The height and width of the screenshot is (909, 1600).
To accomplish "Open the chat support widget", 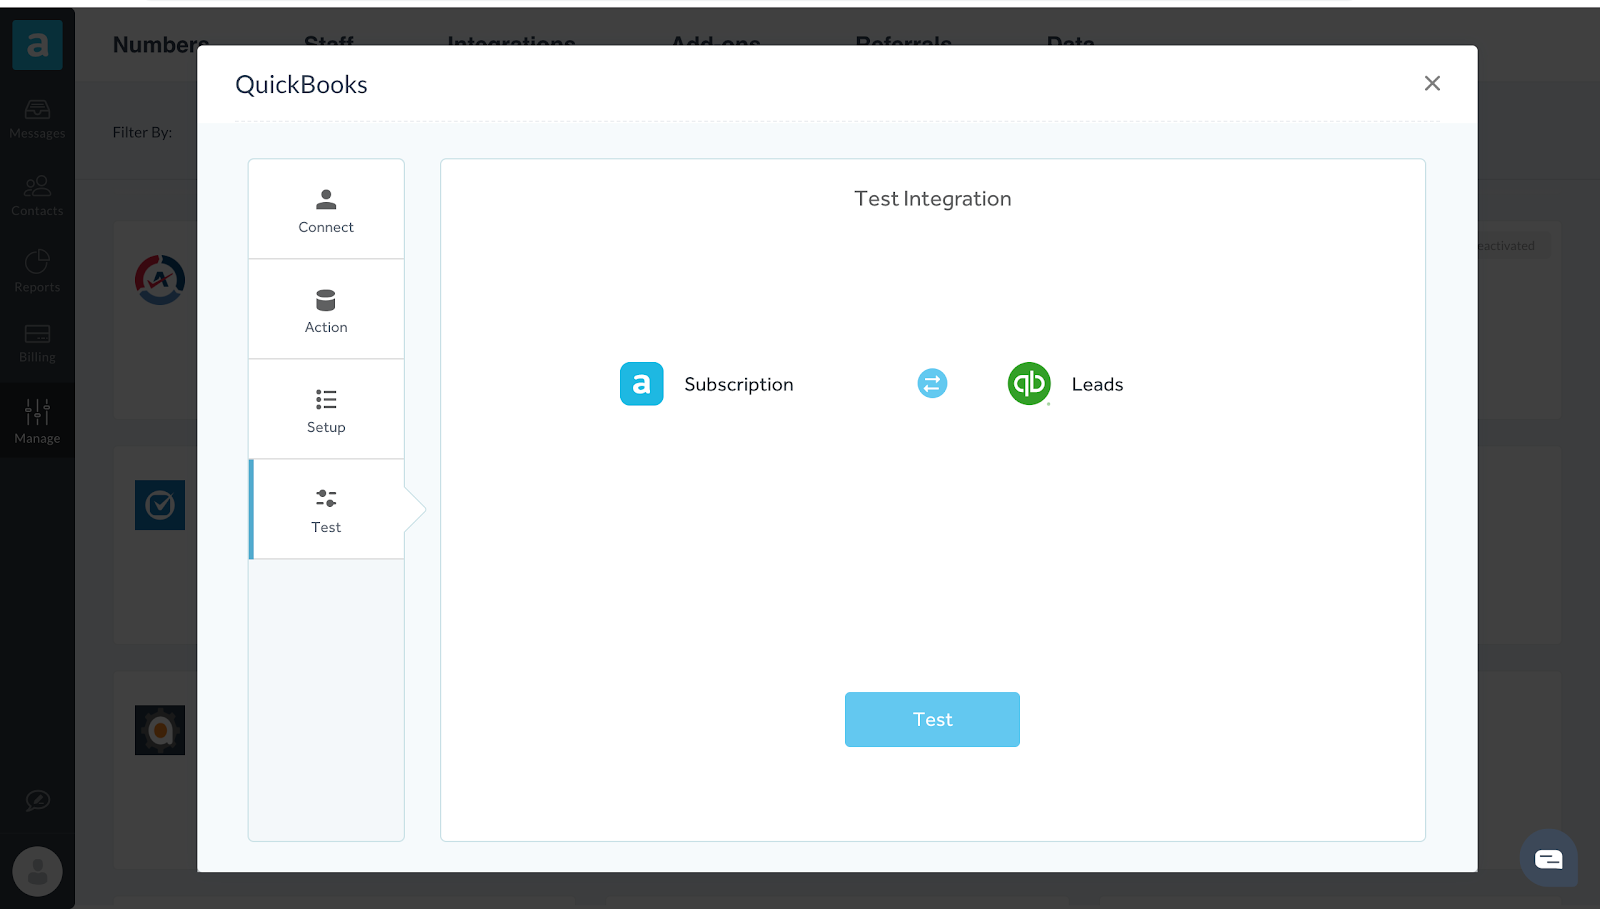I will [x=1549, y=858].
